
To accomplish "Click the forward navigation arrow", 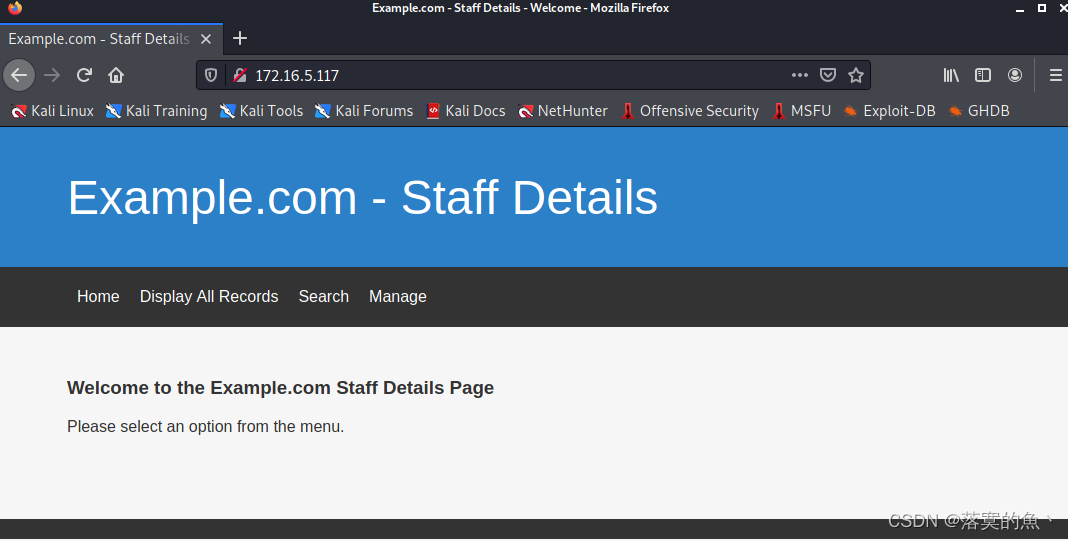I will (x=52, y=75).
